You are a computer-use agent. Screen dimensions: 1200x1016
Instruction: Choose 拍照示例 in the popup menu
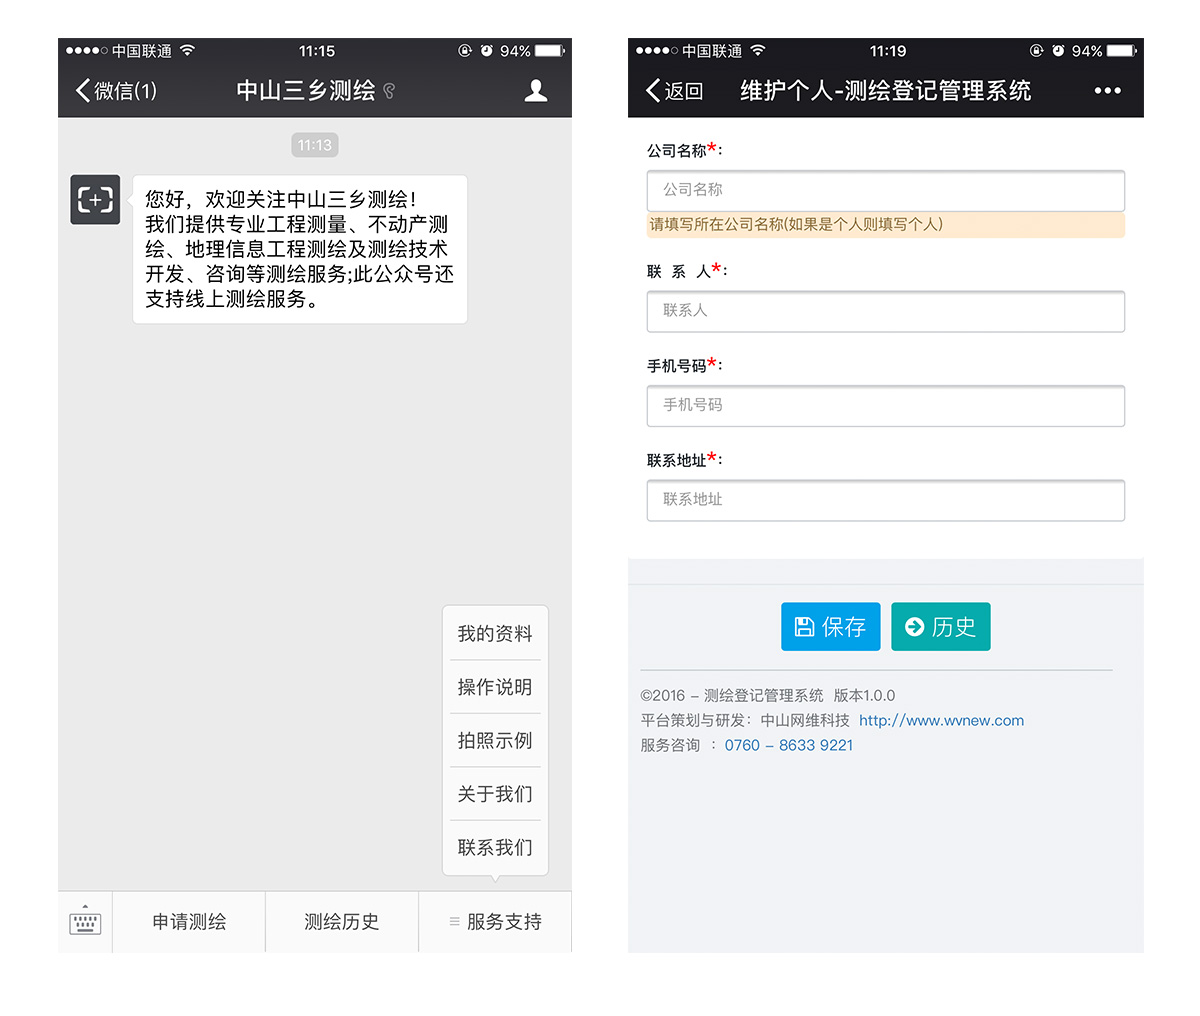click(495, 741)
